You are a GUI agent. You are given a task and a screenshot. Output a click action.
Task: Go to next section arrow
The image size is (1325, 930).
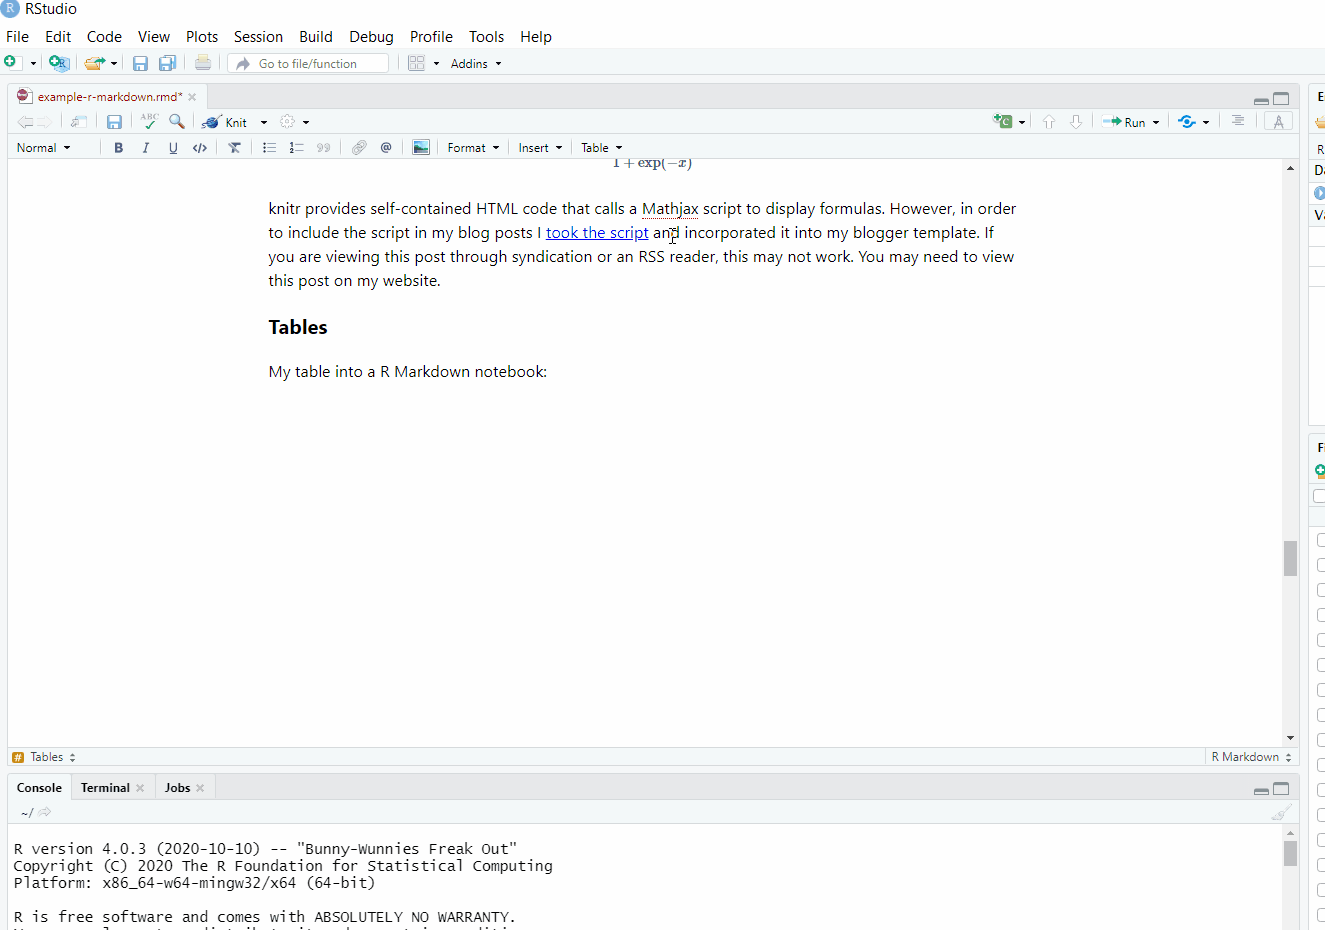pyautogui.click(x=1076, y=121)
